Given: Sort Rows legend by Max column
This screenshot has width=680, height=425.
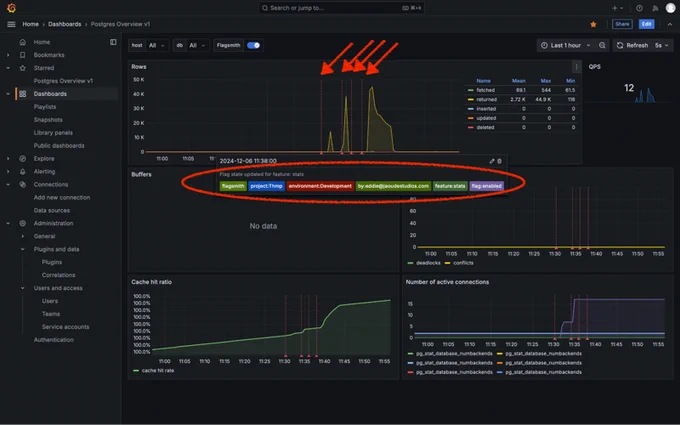Looking at the screenshot, I should coord(546,81).
